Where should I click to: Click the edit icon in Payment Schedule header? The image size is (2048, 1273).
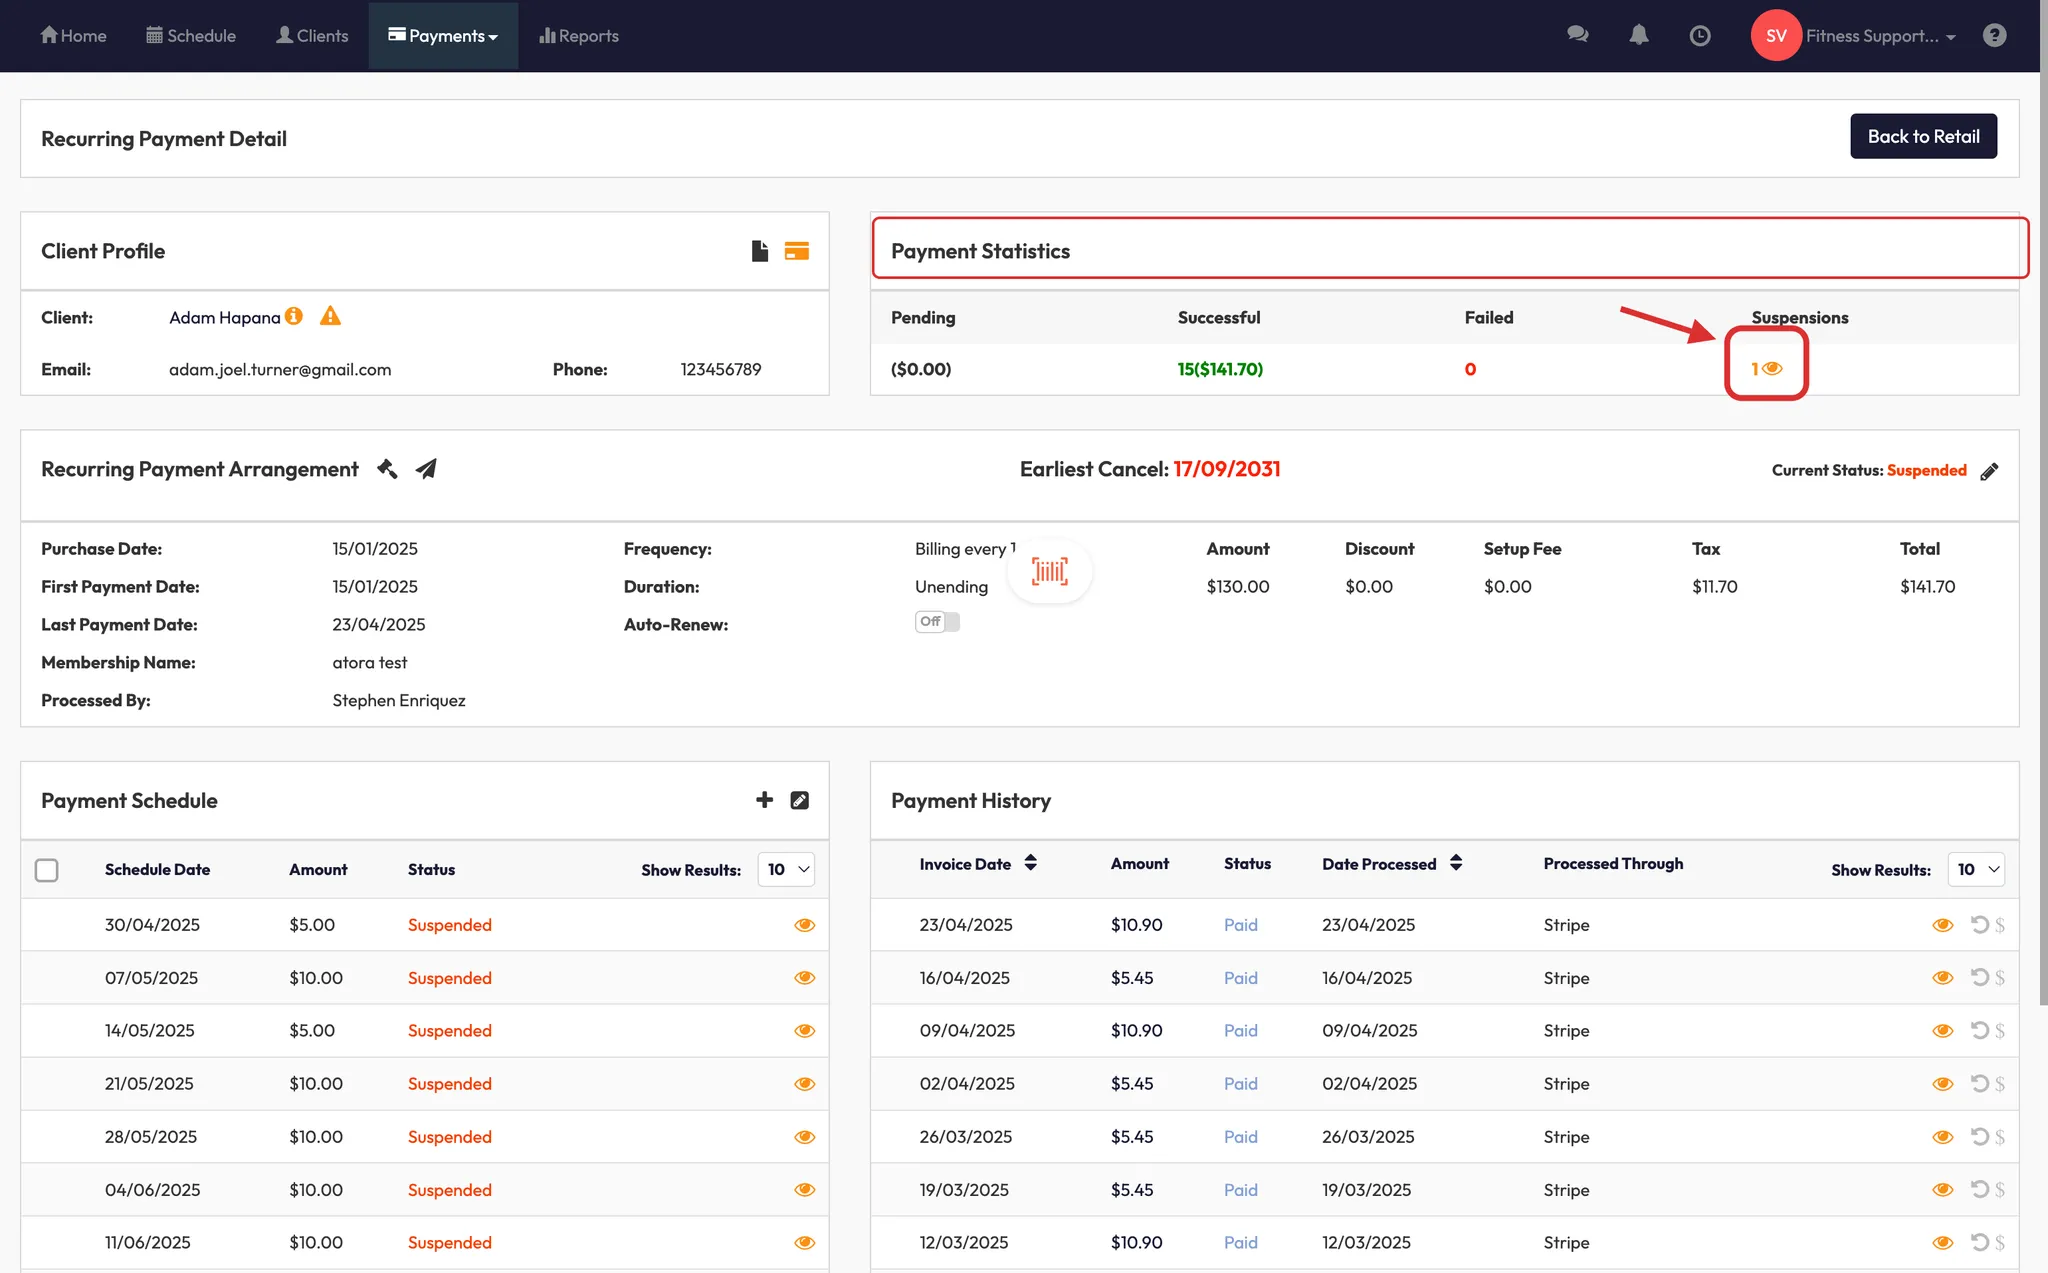pyautogui.click(x=799, y=800)
